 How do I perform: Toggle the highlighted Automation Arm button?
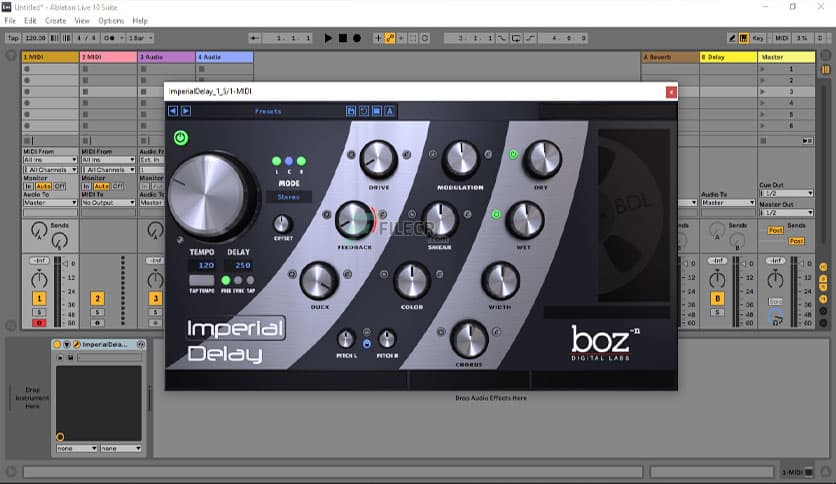[390, 38]
